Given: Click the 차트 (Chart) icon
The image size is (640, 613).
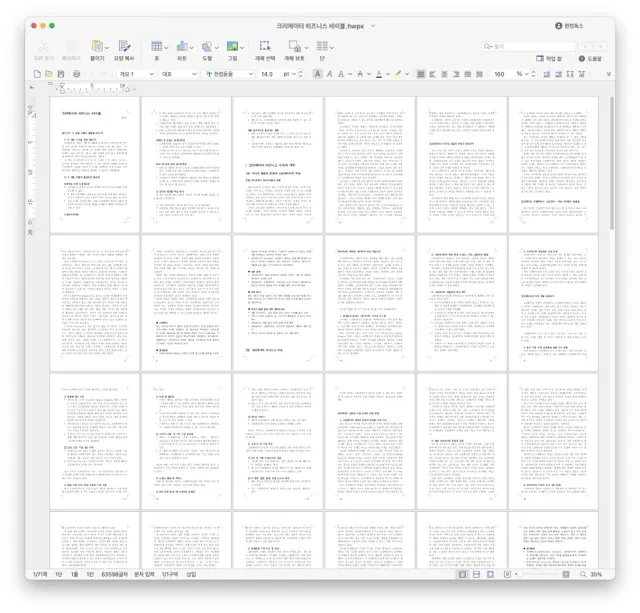Looking at the screenshot, I should pyautogui.click(x=182, y=46).
